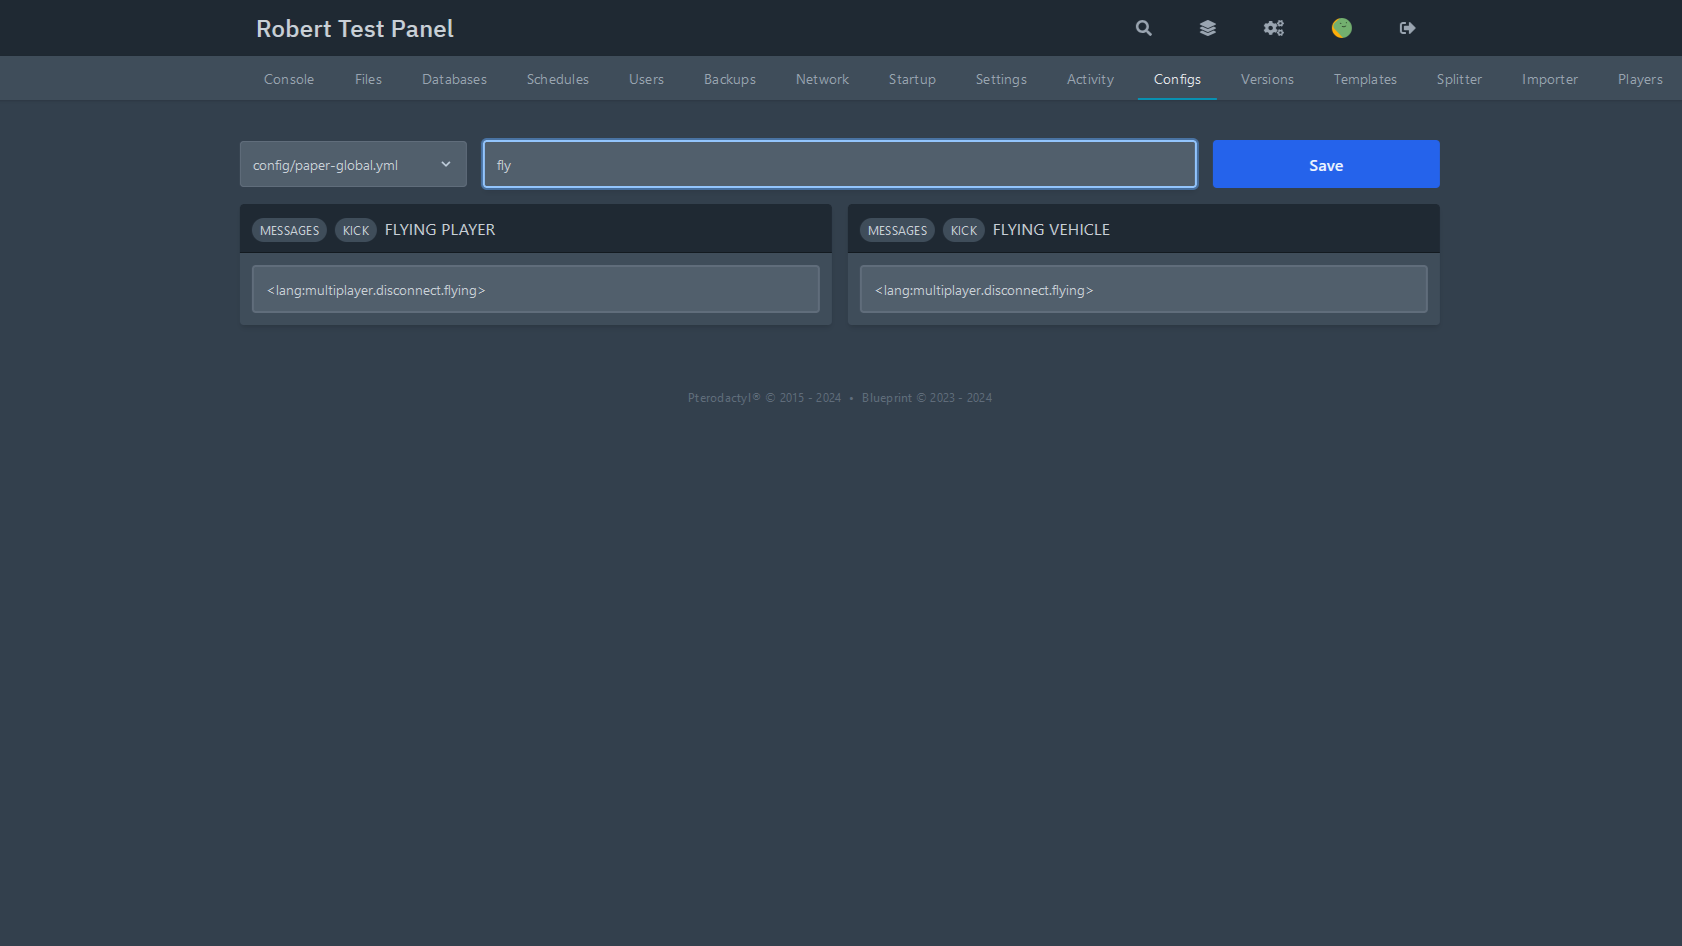
Task: Open the config/paper-global.yml file selector
Action: (x=352, y=164)
